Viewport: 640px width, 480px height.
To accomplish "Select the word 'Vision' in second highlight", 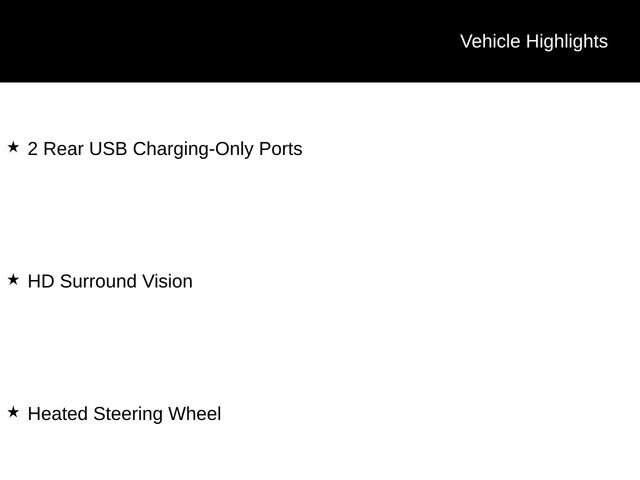I will 167,281.
